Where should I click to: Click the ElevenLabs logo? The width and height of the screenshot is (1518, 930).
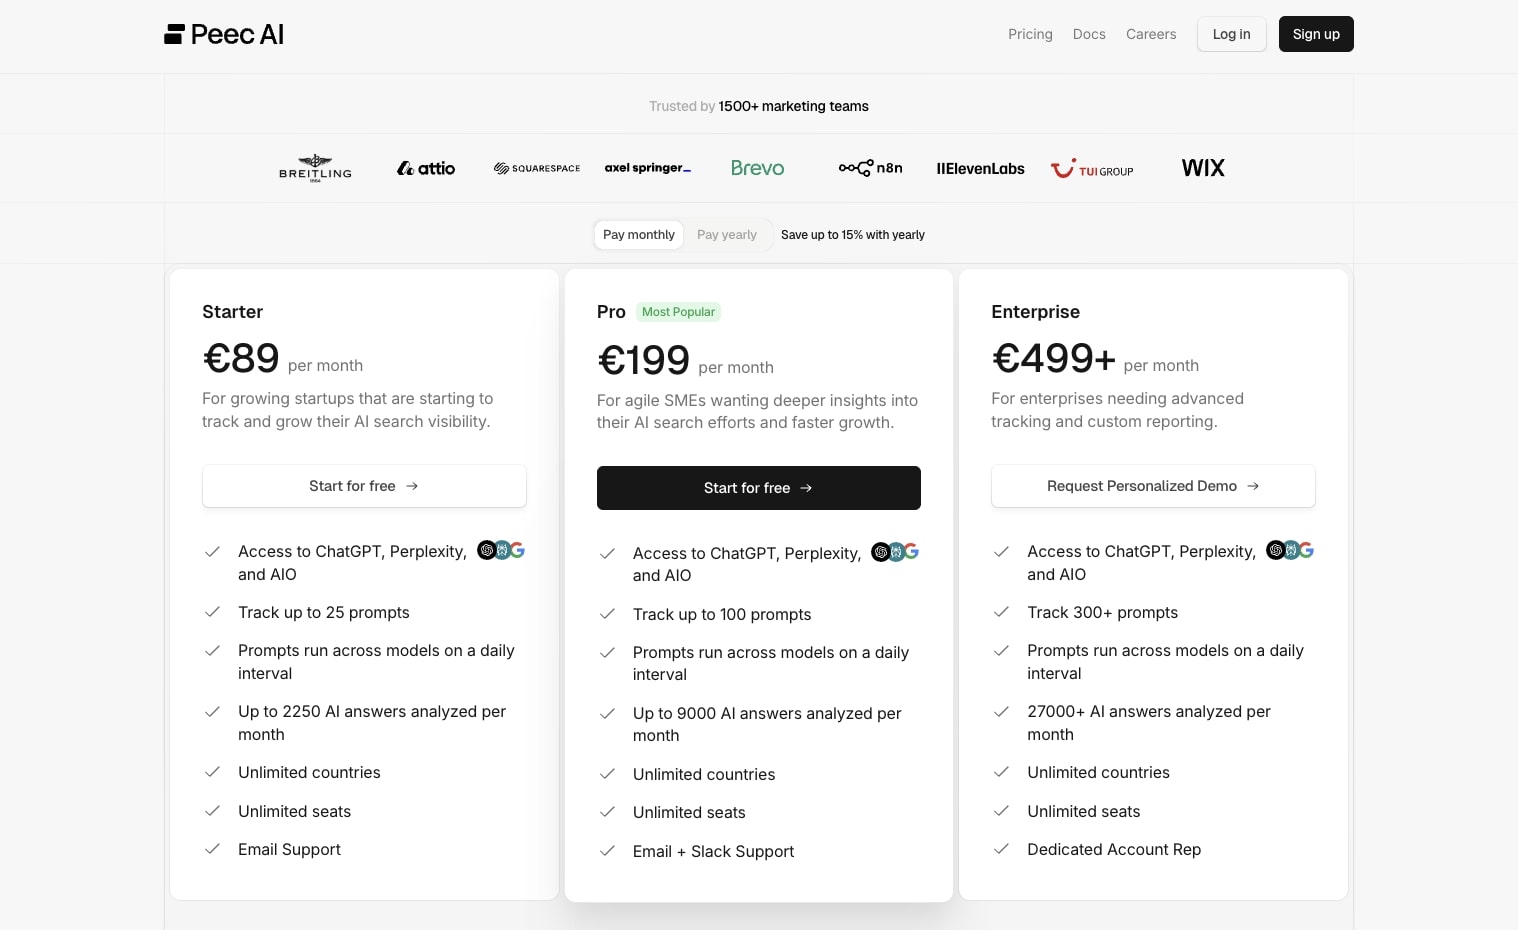980,168
